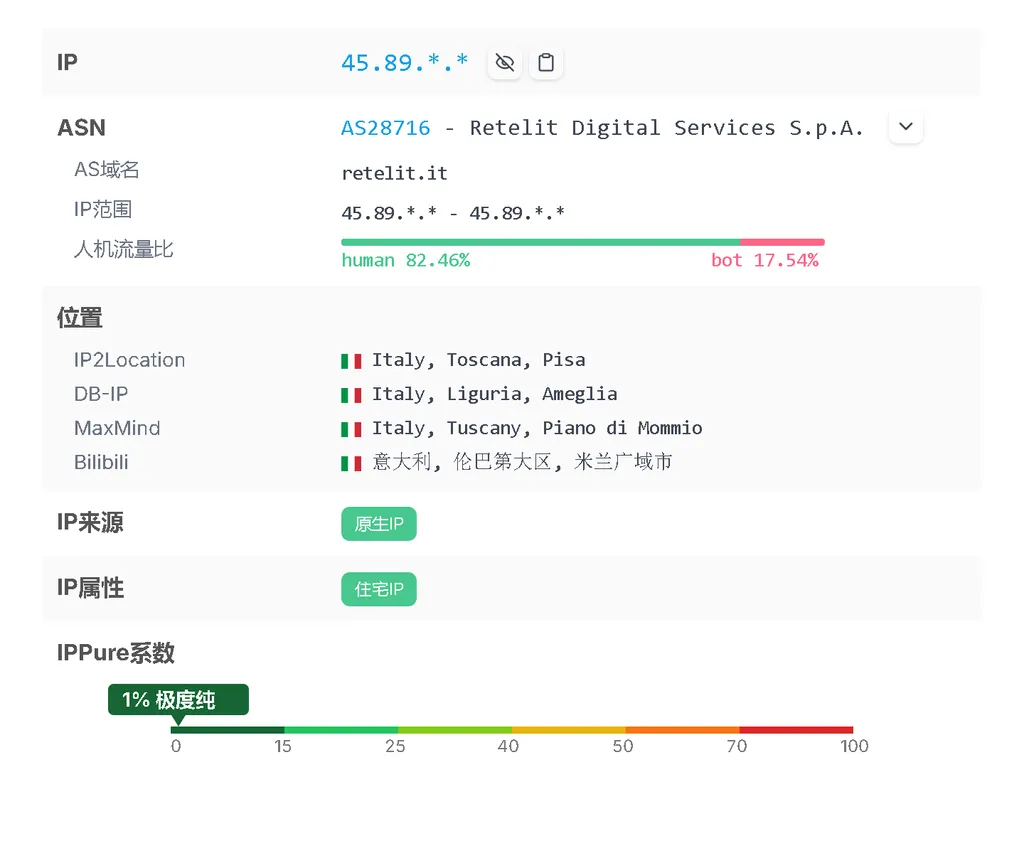Screen dimensions: 1024x850
Task: Click the Italian flag beside the DB-IP location
Action: pos(351,394)
